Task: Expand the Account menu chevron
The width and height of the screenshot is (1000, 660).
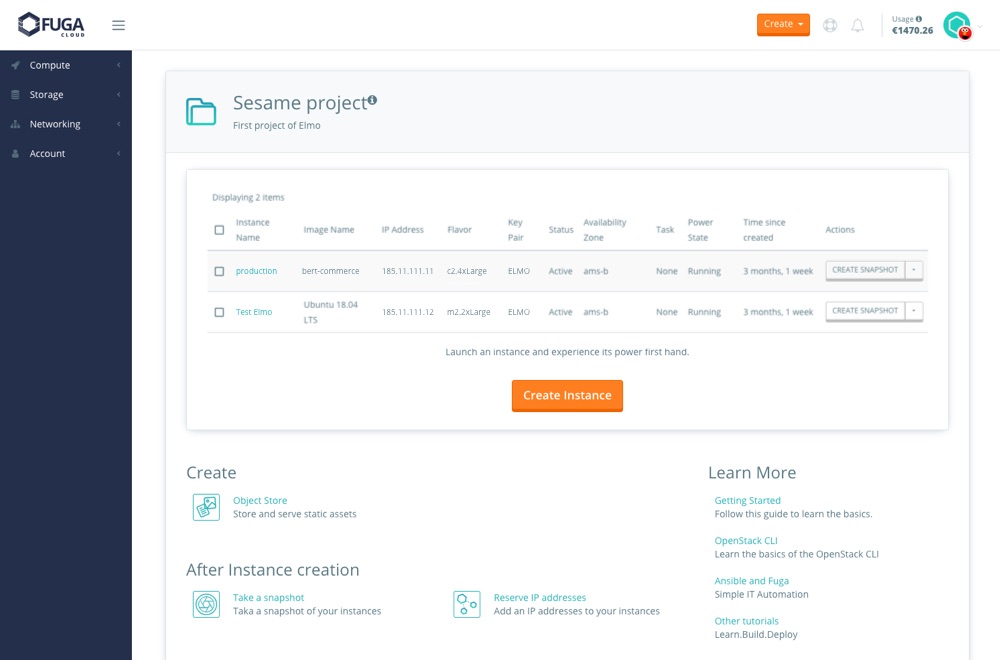Action: pos(119,154)
